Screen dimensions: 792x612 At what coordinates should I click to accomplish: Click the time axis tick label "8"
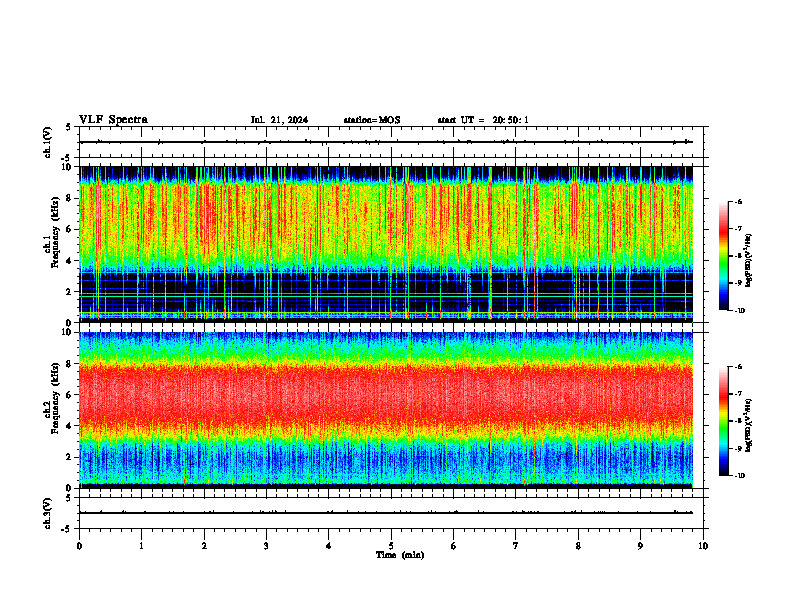(578, 546)
